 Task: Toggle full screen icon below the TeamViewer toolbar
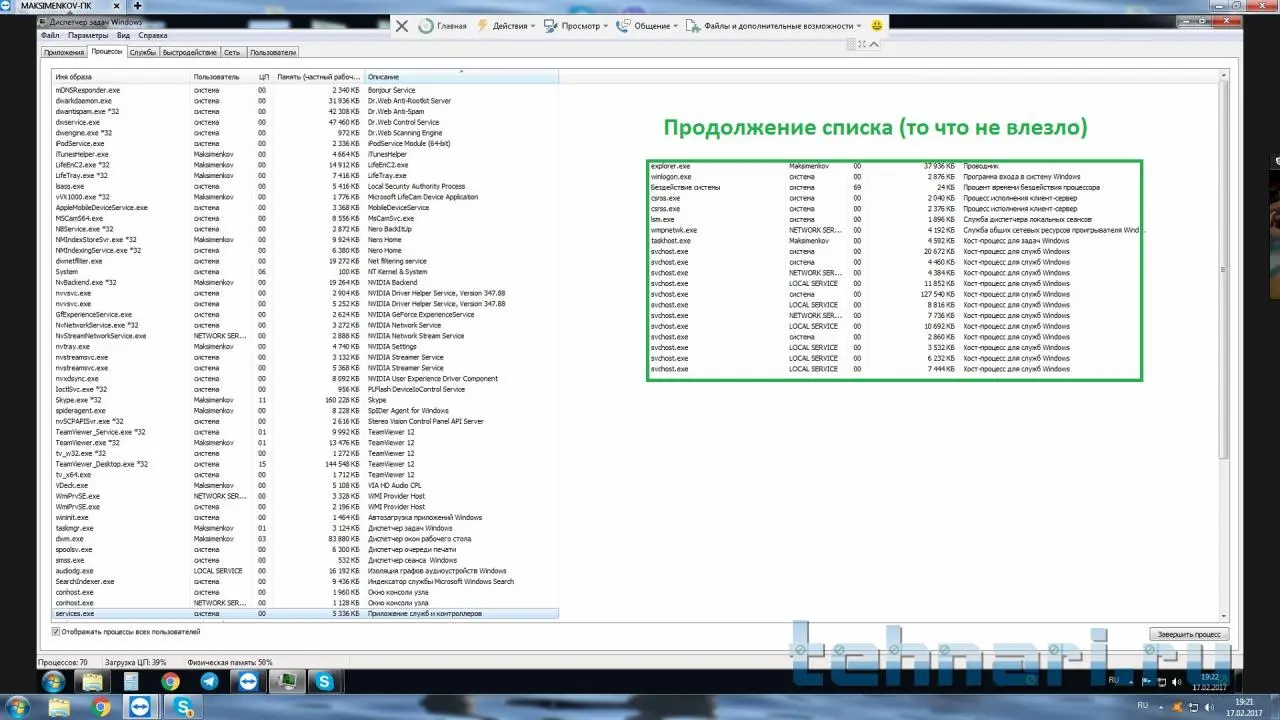[863, 44]
